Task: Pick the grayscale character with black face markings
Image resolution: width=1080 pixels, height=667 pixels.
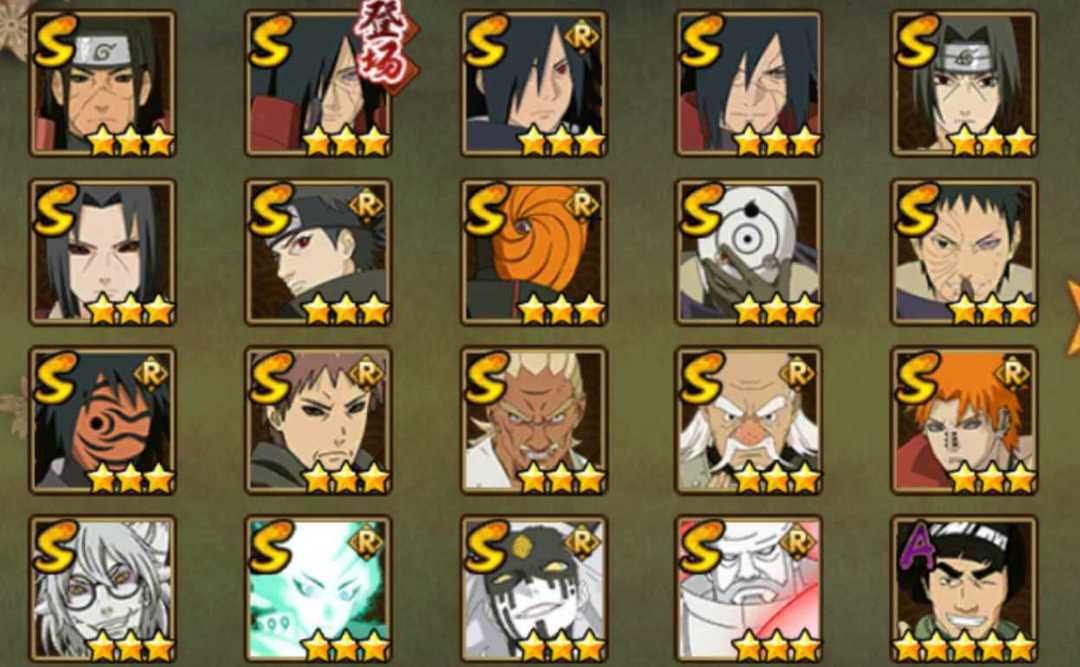Action: tap(534, 589)
